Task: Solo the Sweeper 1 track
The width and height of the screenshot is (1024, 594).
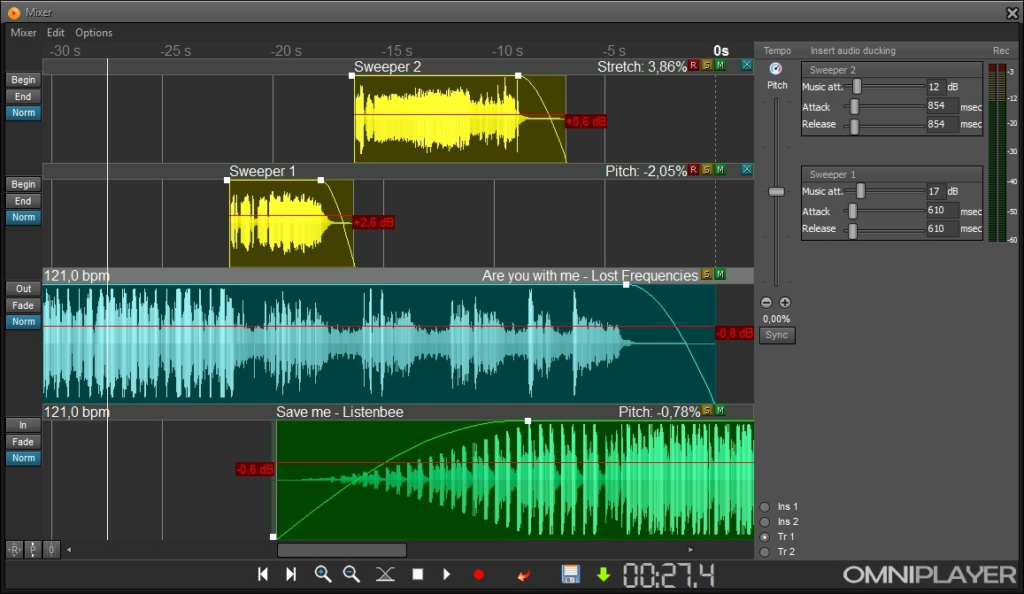Action: tap(707, 170)
